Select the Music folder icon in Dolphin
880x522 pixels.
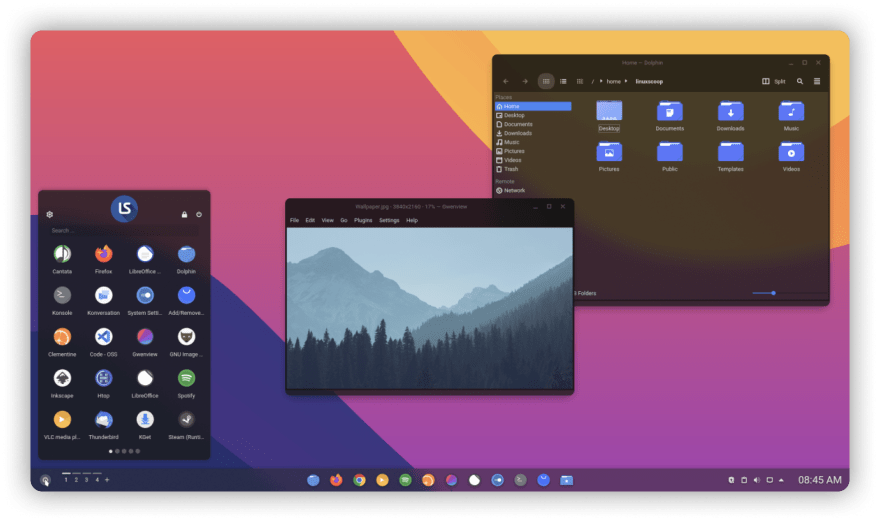point(791,111)
